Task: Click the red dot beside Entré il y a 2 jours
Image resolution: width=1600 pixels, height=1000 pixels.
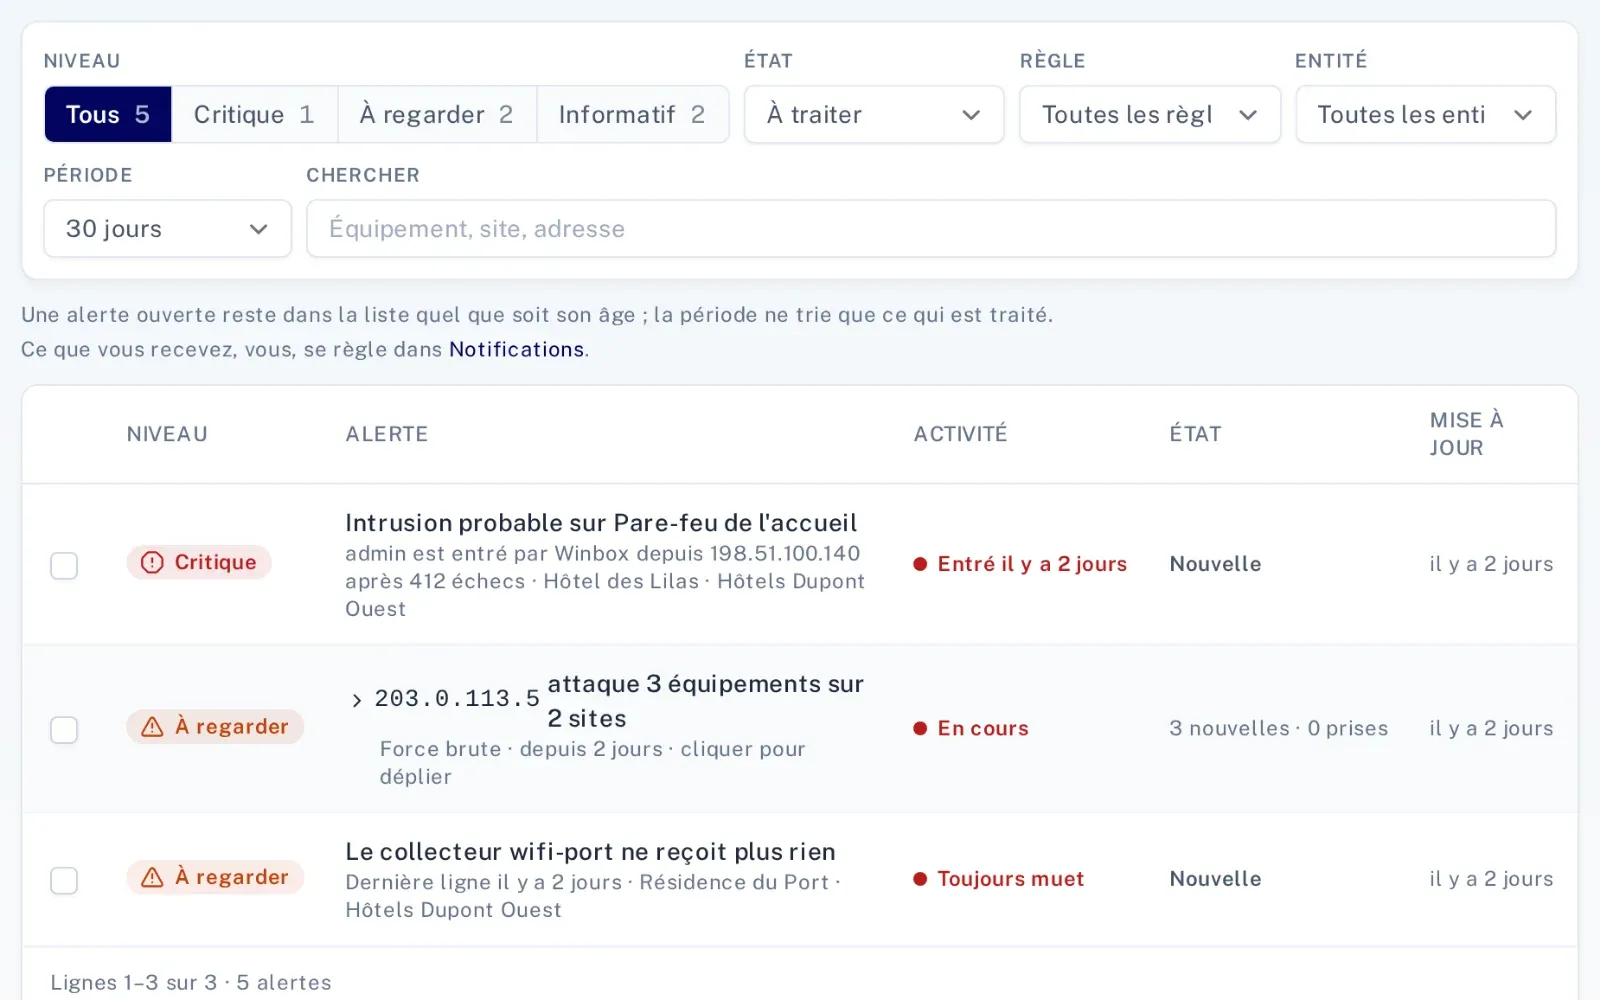Action: click(x=920, y=564)
